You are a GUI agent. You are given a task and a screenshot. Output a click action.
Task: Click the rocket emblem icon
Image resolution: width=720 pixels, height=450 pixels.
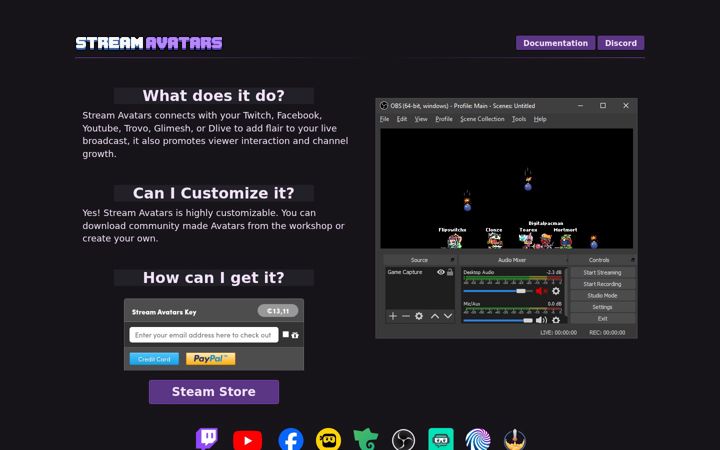tap(515, 440)
